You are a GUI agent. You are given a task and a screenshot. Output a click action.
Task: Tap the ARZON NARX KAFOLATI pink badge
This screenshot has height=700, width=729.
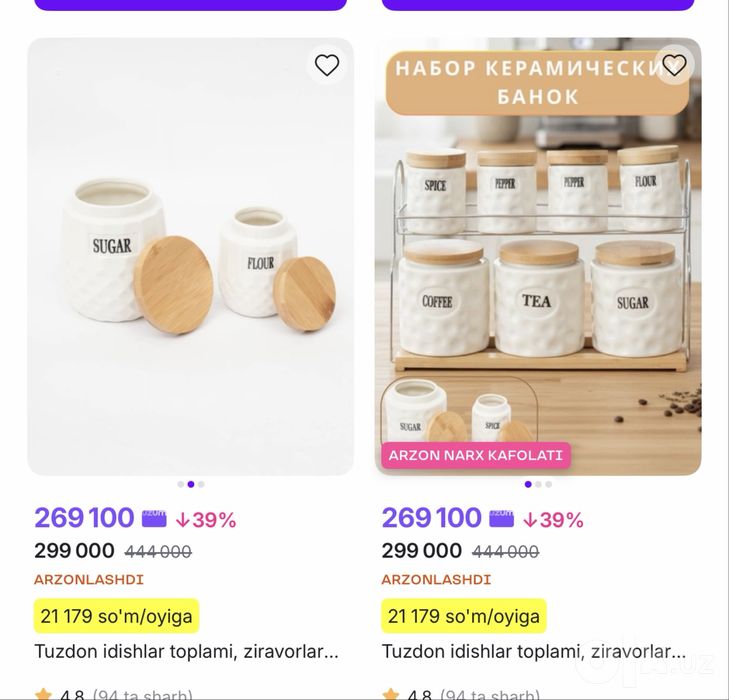pyautogui.click(x=476, y=455)
